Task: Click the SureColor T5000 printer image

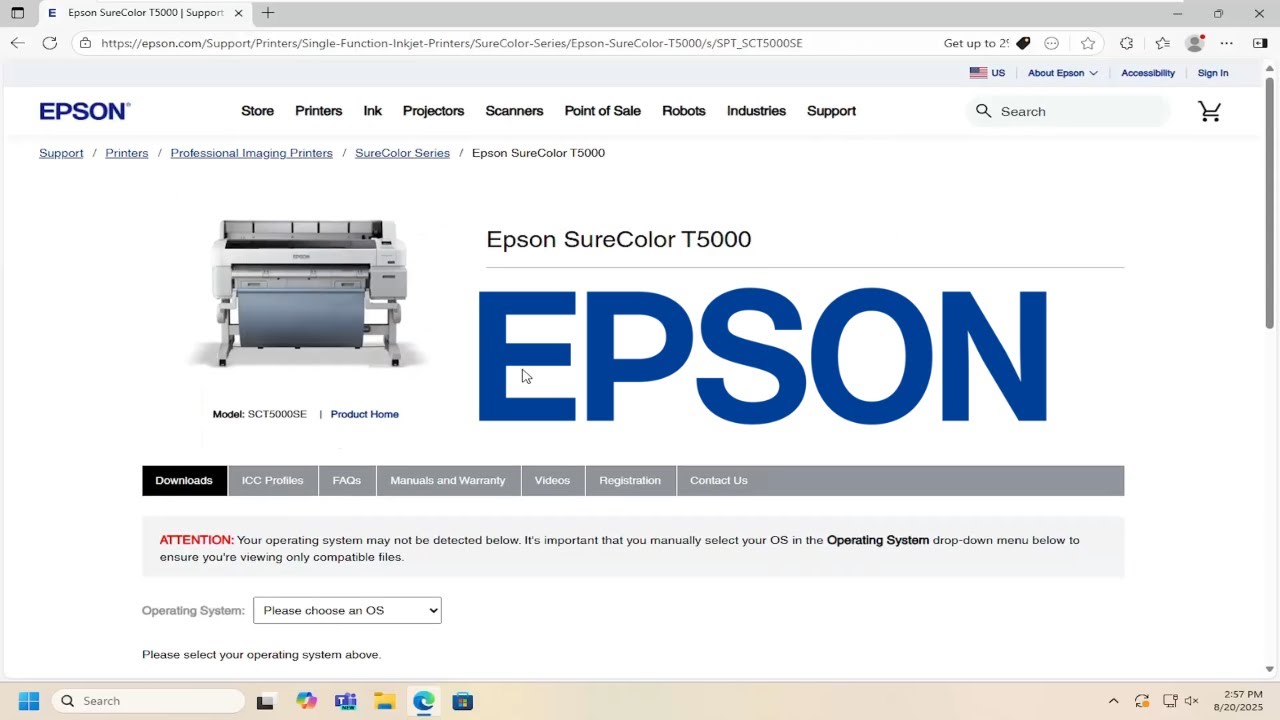Action: (x=309, y=293)
